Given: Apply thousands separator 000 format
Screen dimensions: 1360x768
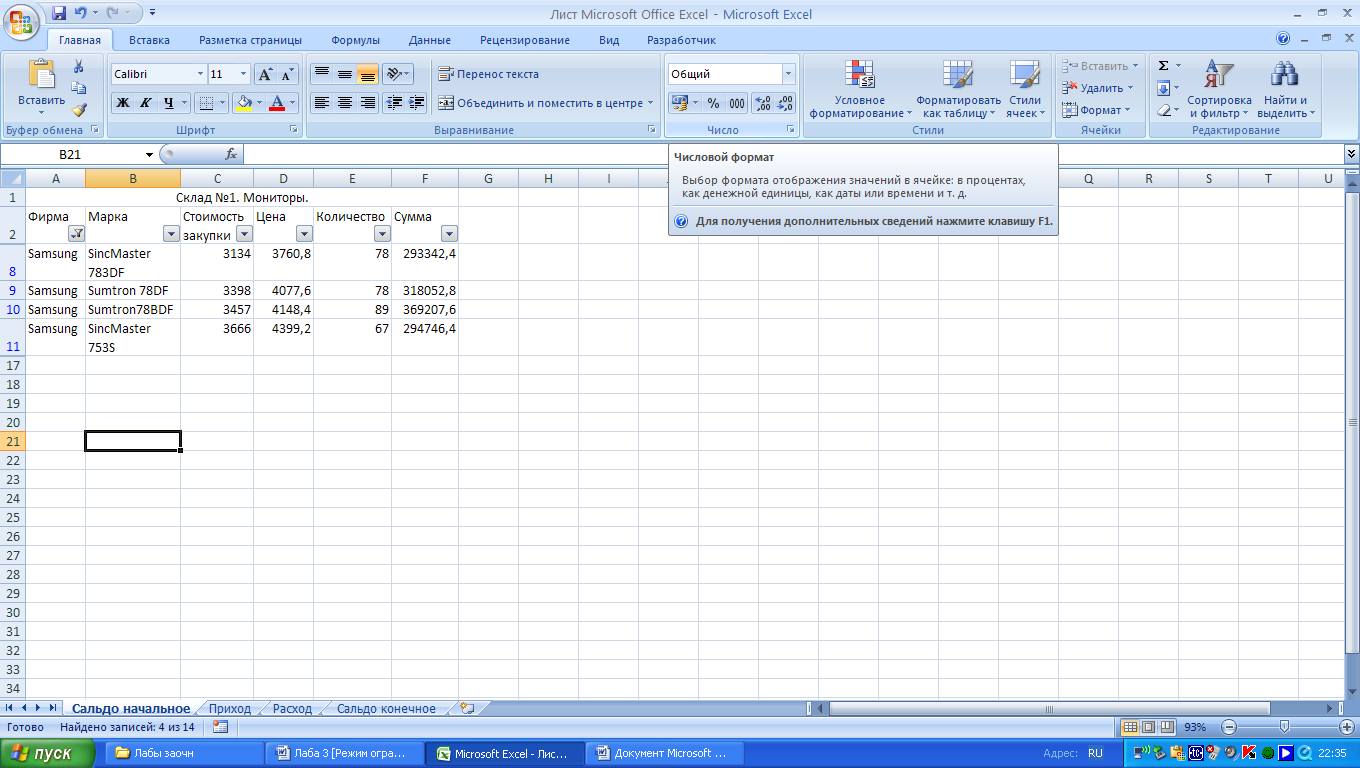Looking at the screenshot, I should (x=737, y=103).
